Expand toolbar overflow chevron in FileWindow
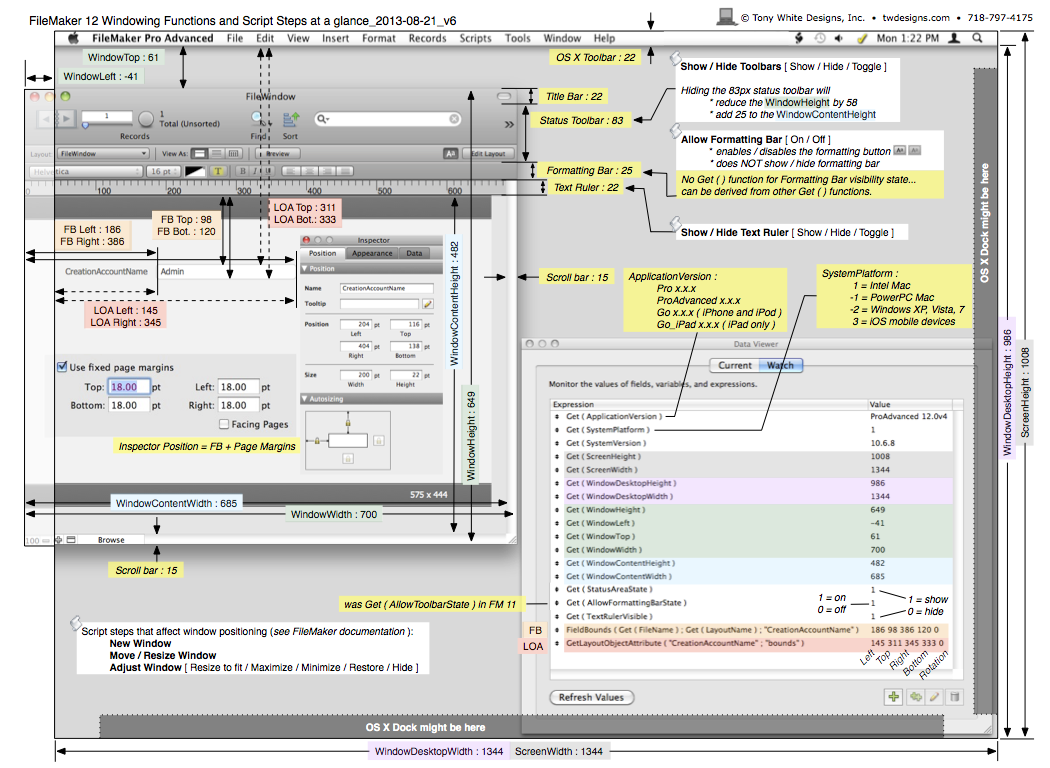Screen dimensions: 1050x768 tap(509, 125)
